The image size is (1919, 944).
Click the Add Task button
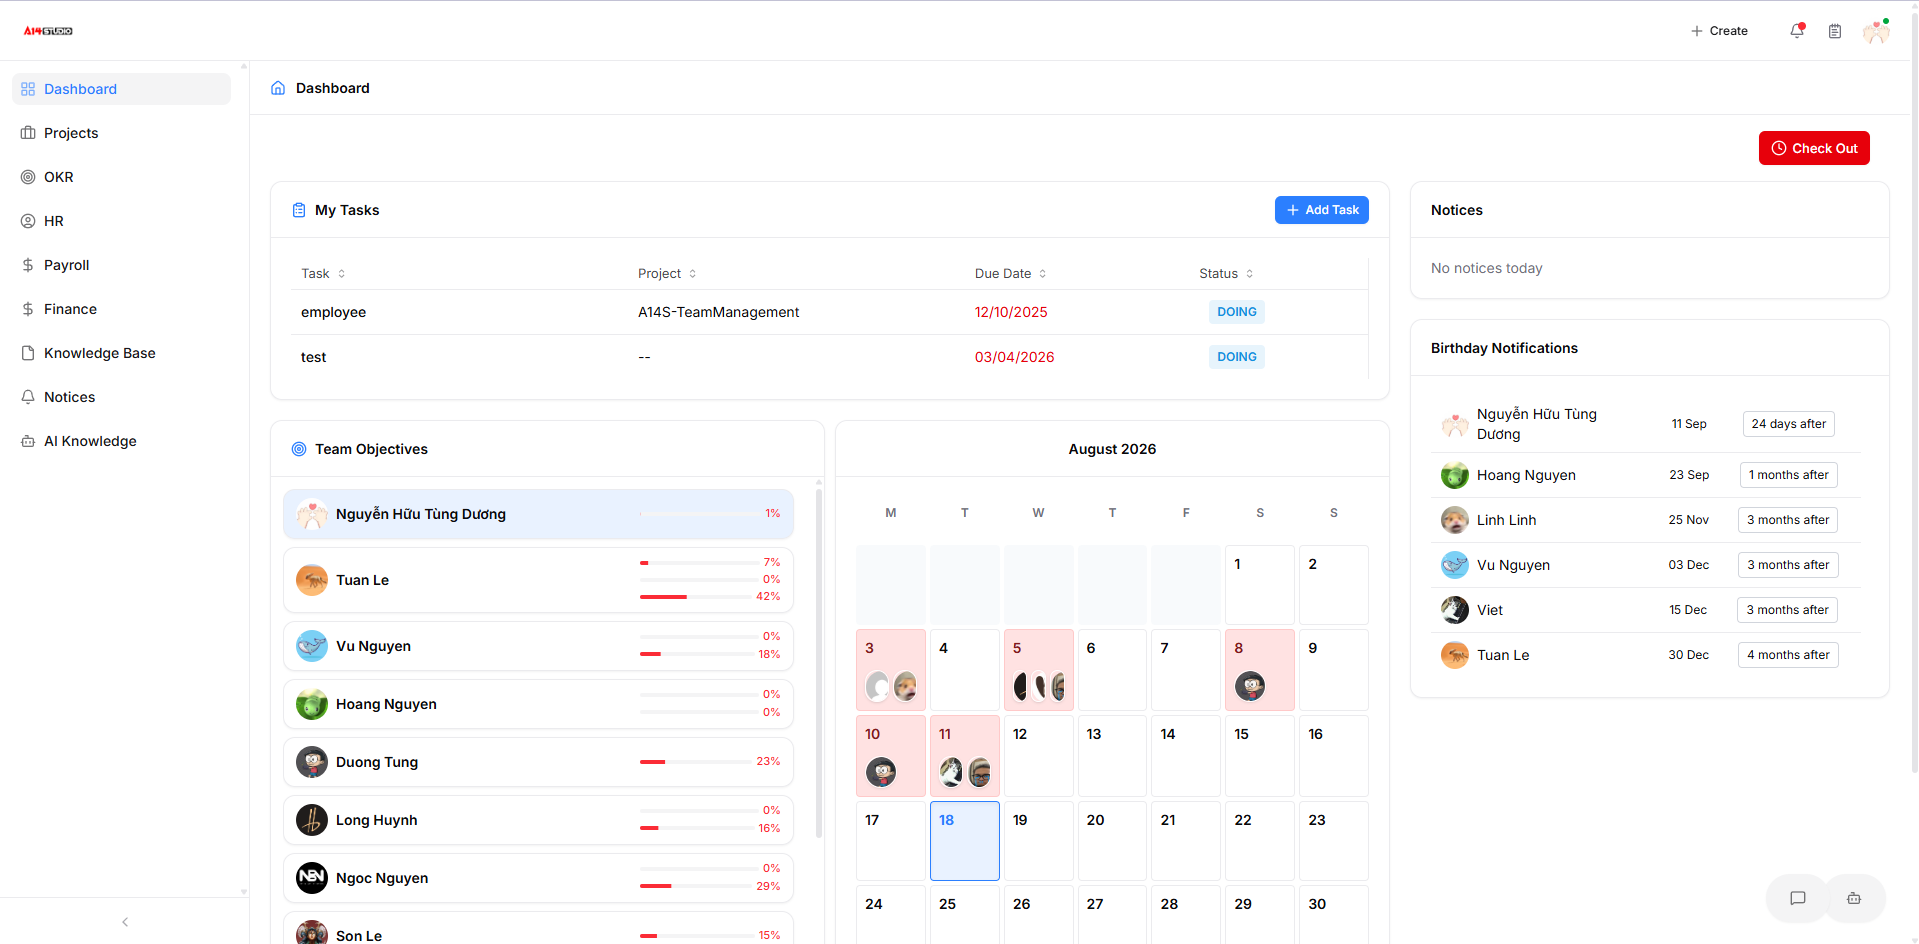[1321, 210]
